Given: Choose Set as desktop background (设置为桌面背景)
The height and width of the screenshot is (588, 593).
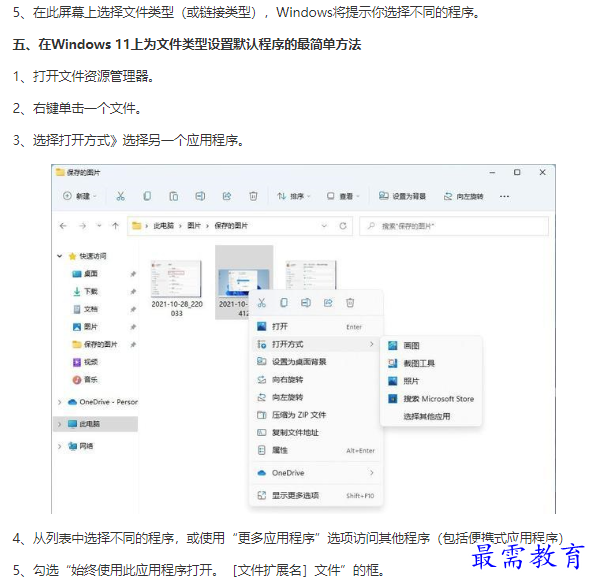Looking at the screenshot, I should [316, 361].
